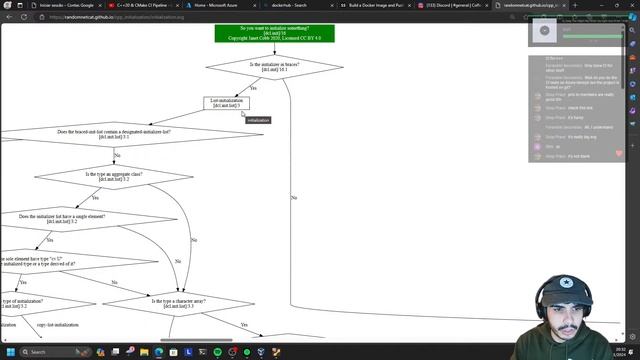Open File Explorer from the taskbar
This screenshot has width=640, height=360.
click(x=144, y=352)
